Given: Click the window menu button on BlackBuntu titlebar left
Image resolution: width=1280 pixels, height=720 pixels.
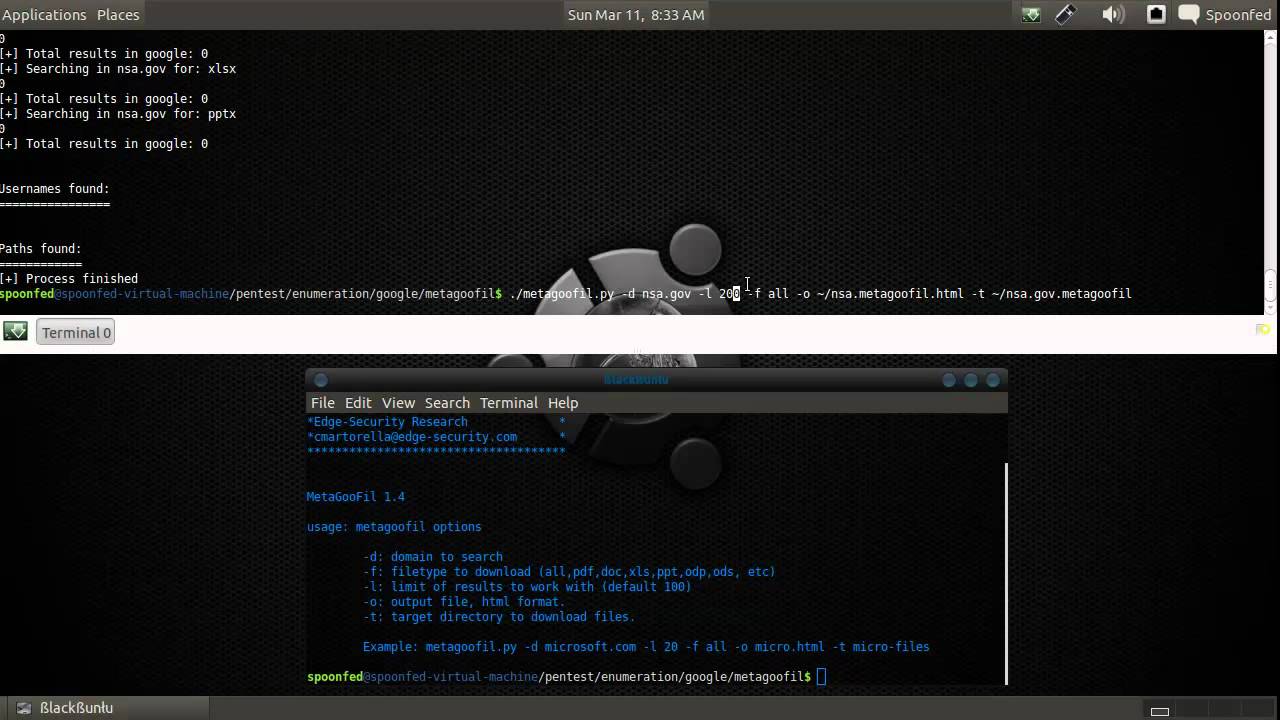Looking at the screenshot, I should [x=321, y=380].
